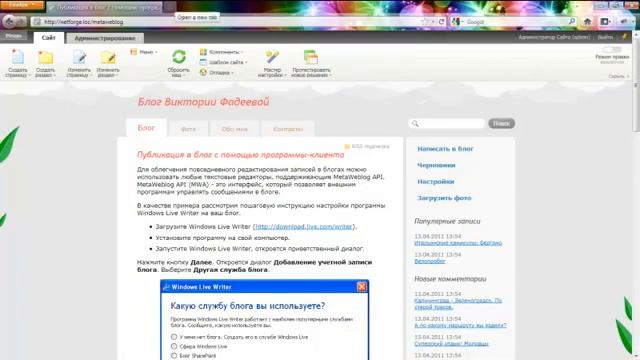Click the Написать в блог link
This screenshot has height=360, width=640.
click(x=445, y=149)
